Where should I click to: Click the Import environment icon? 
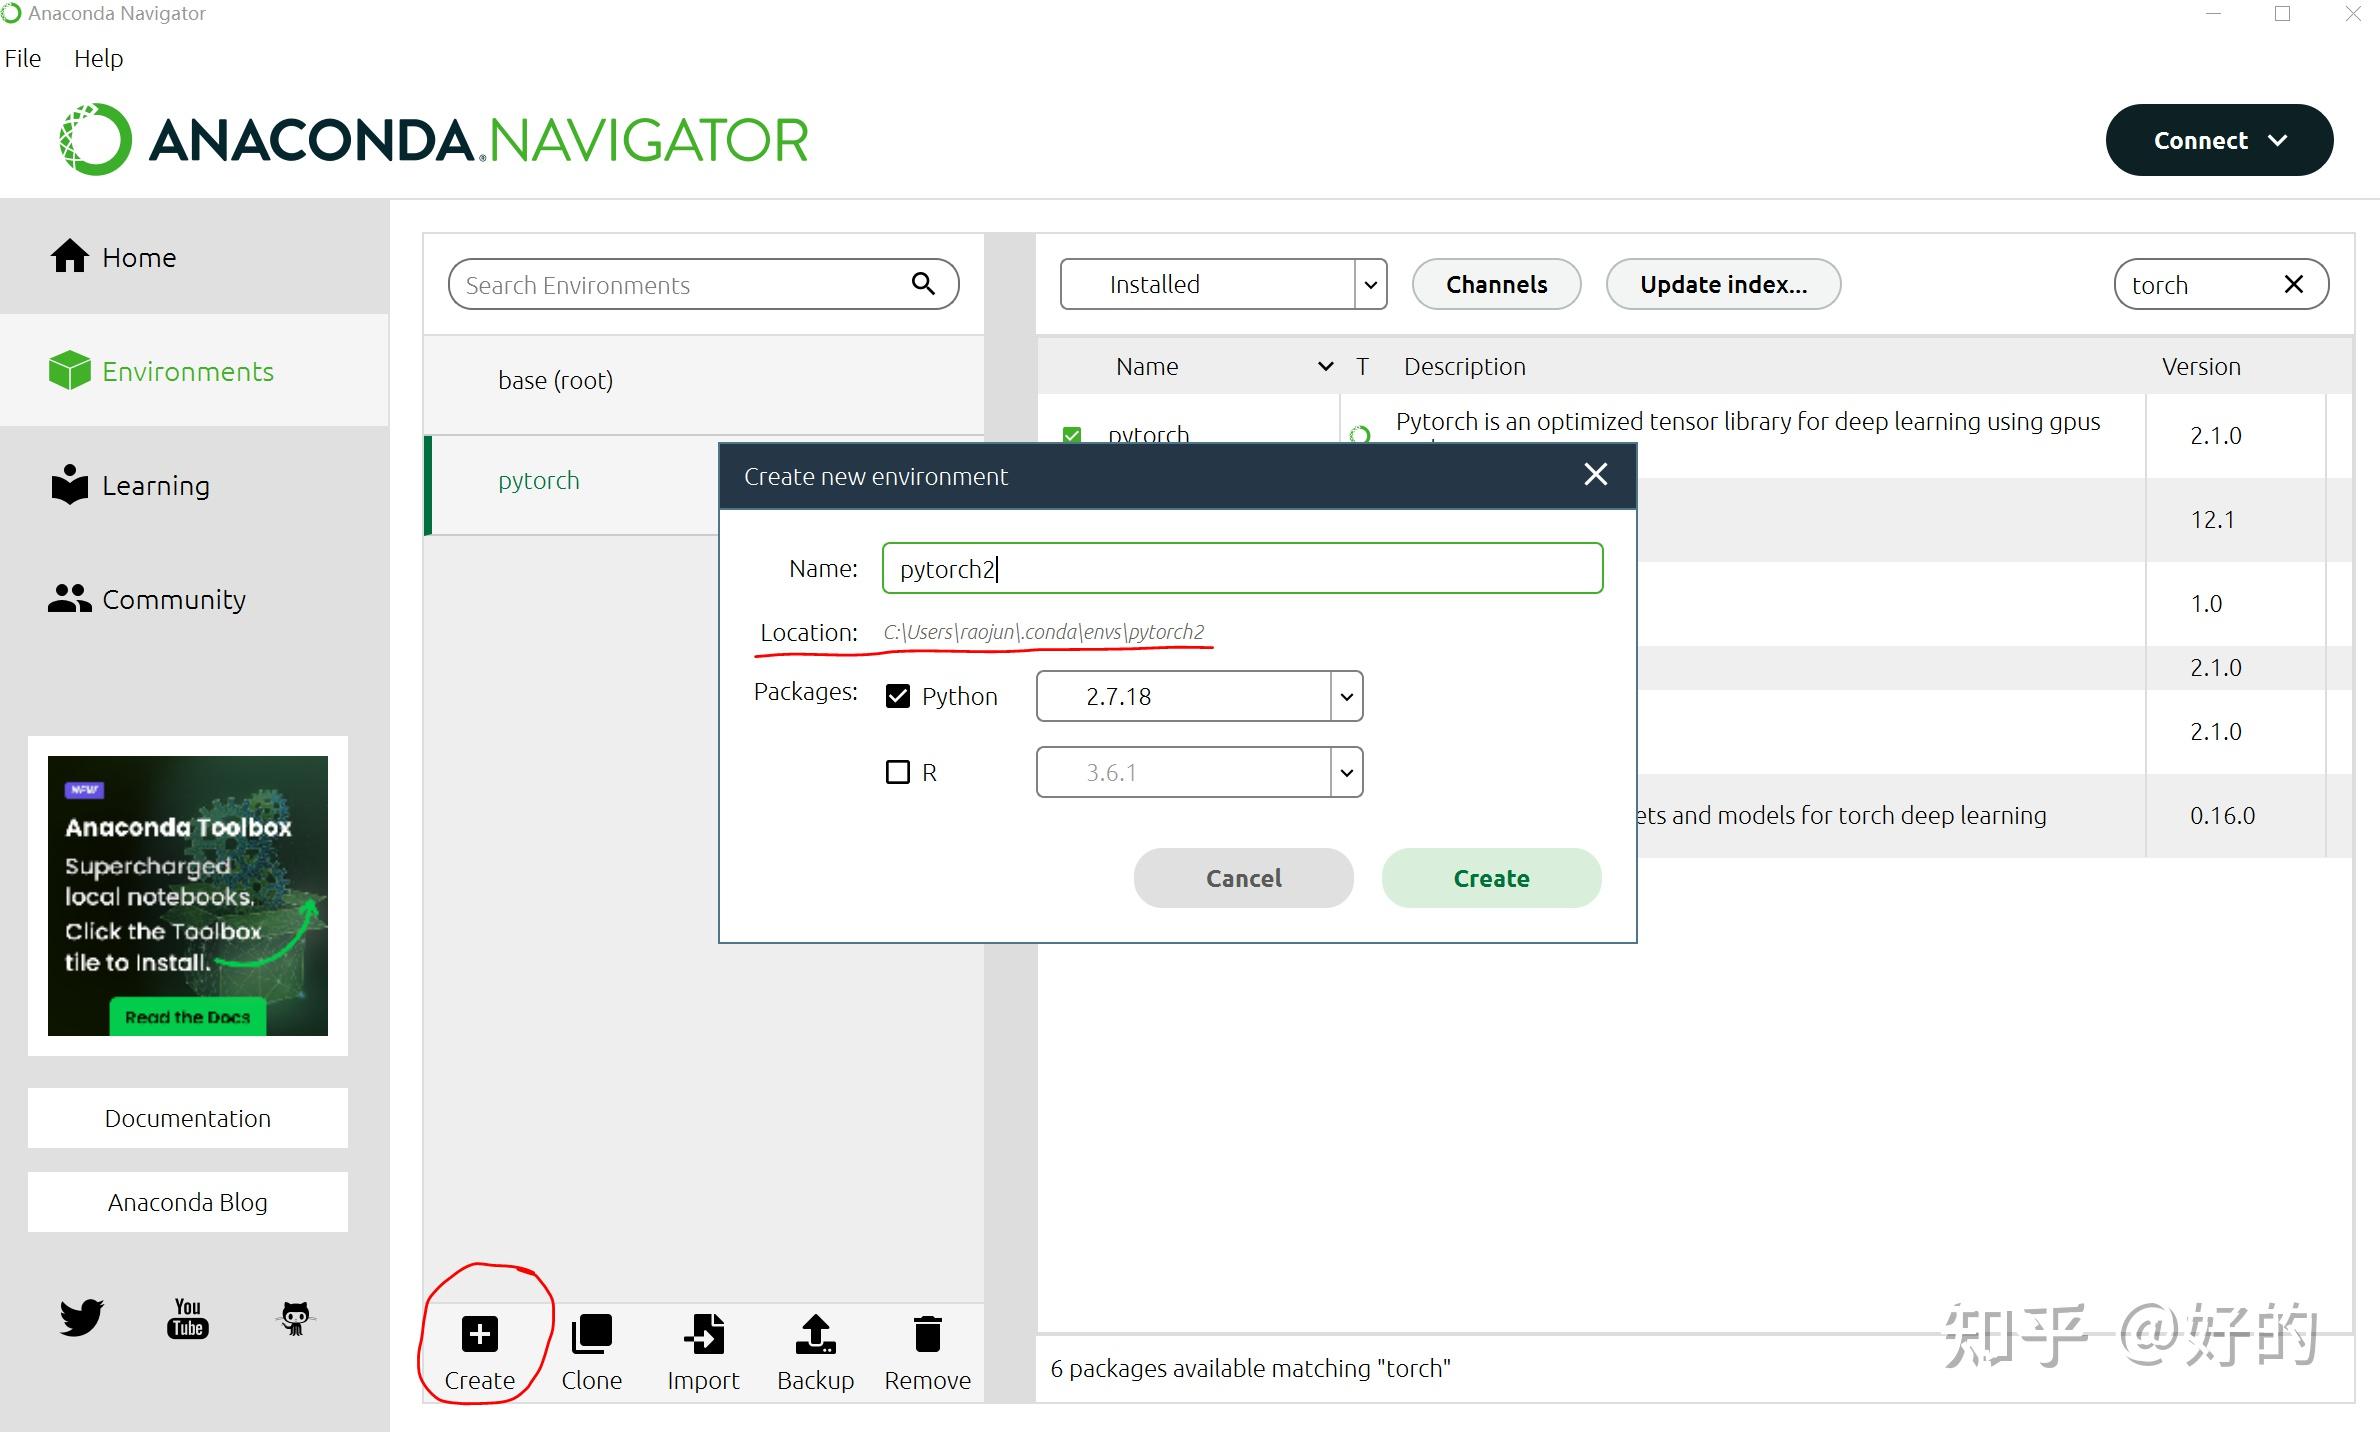tap(703, 1334)
